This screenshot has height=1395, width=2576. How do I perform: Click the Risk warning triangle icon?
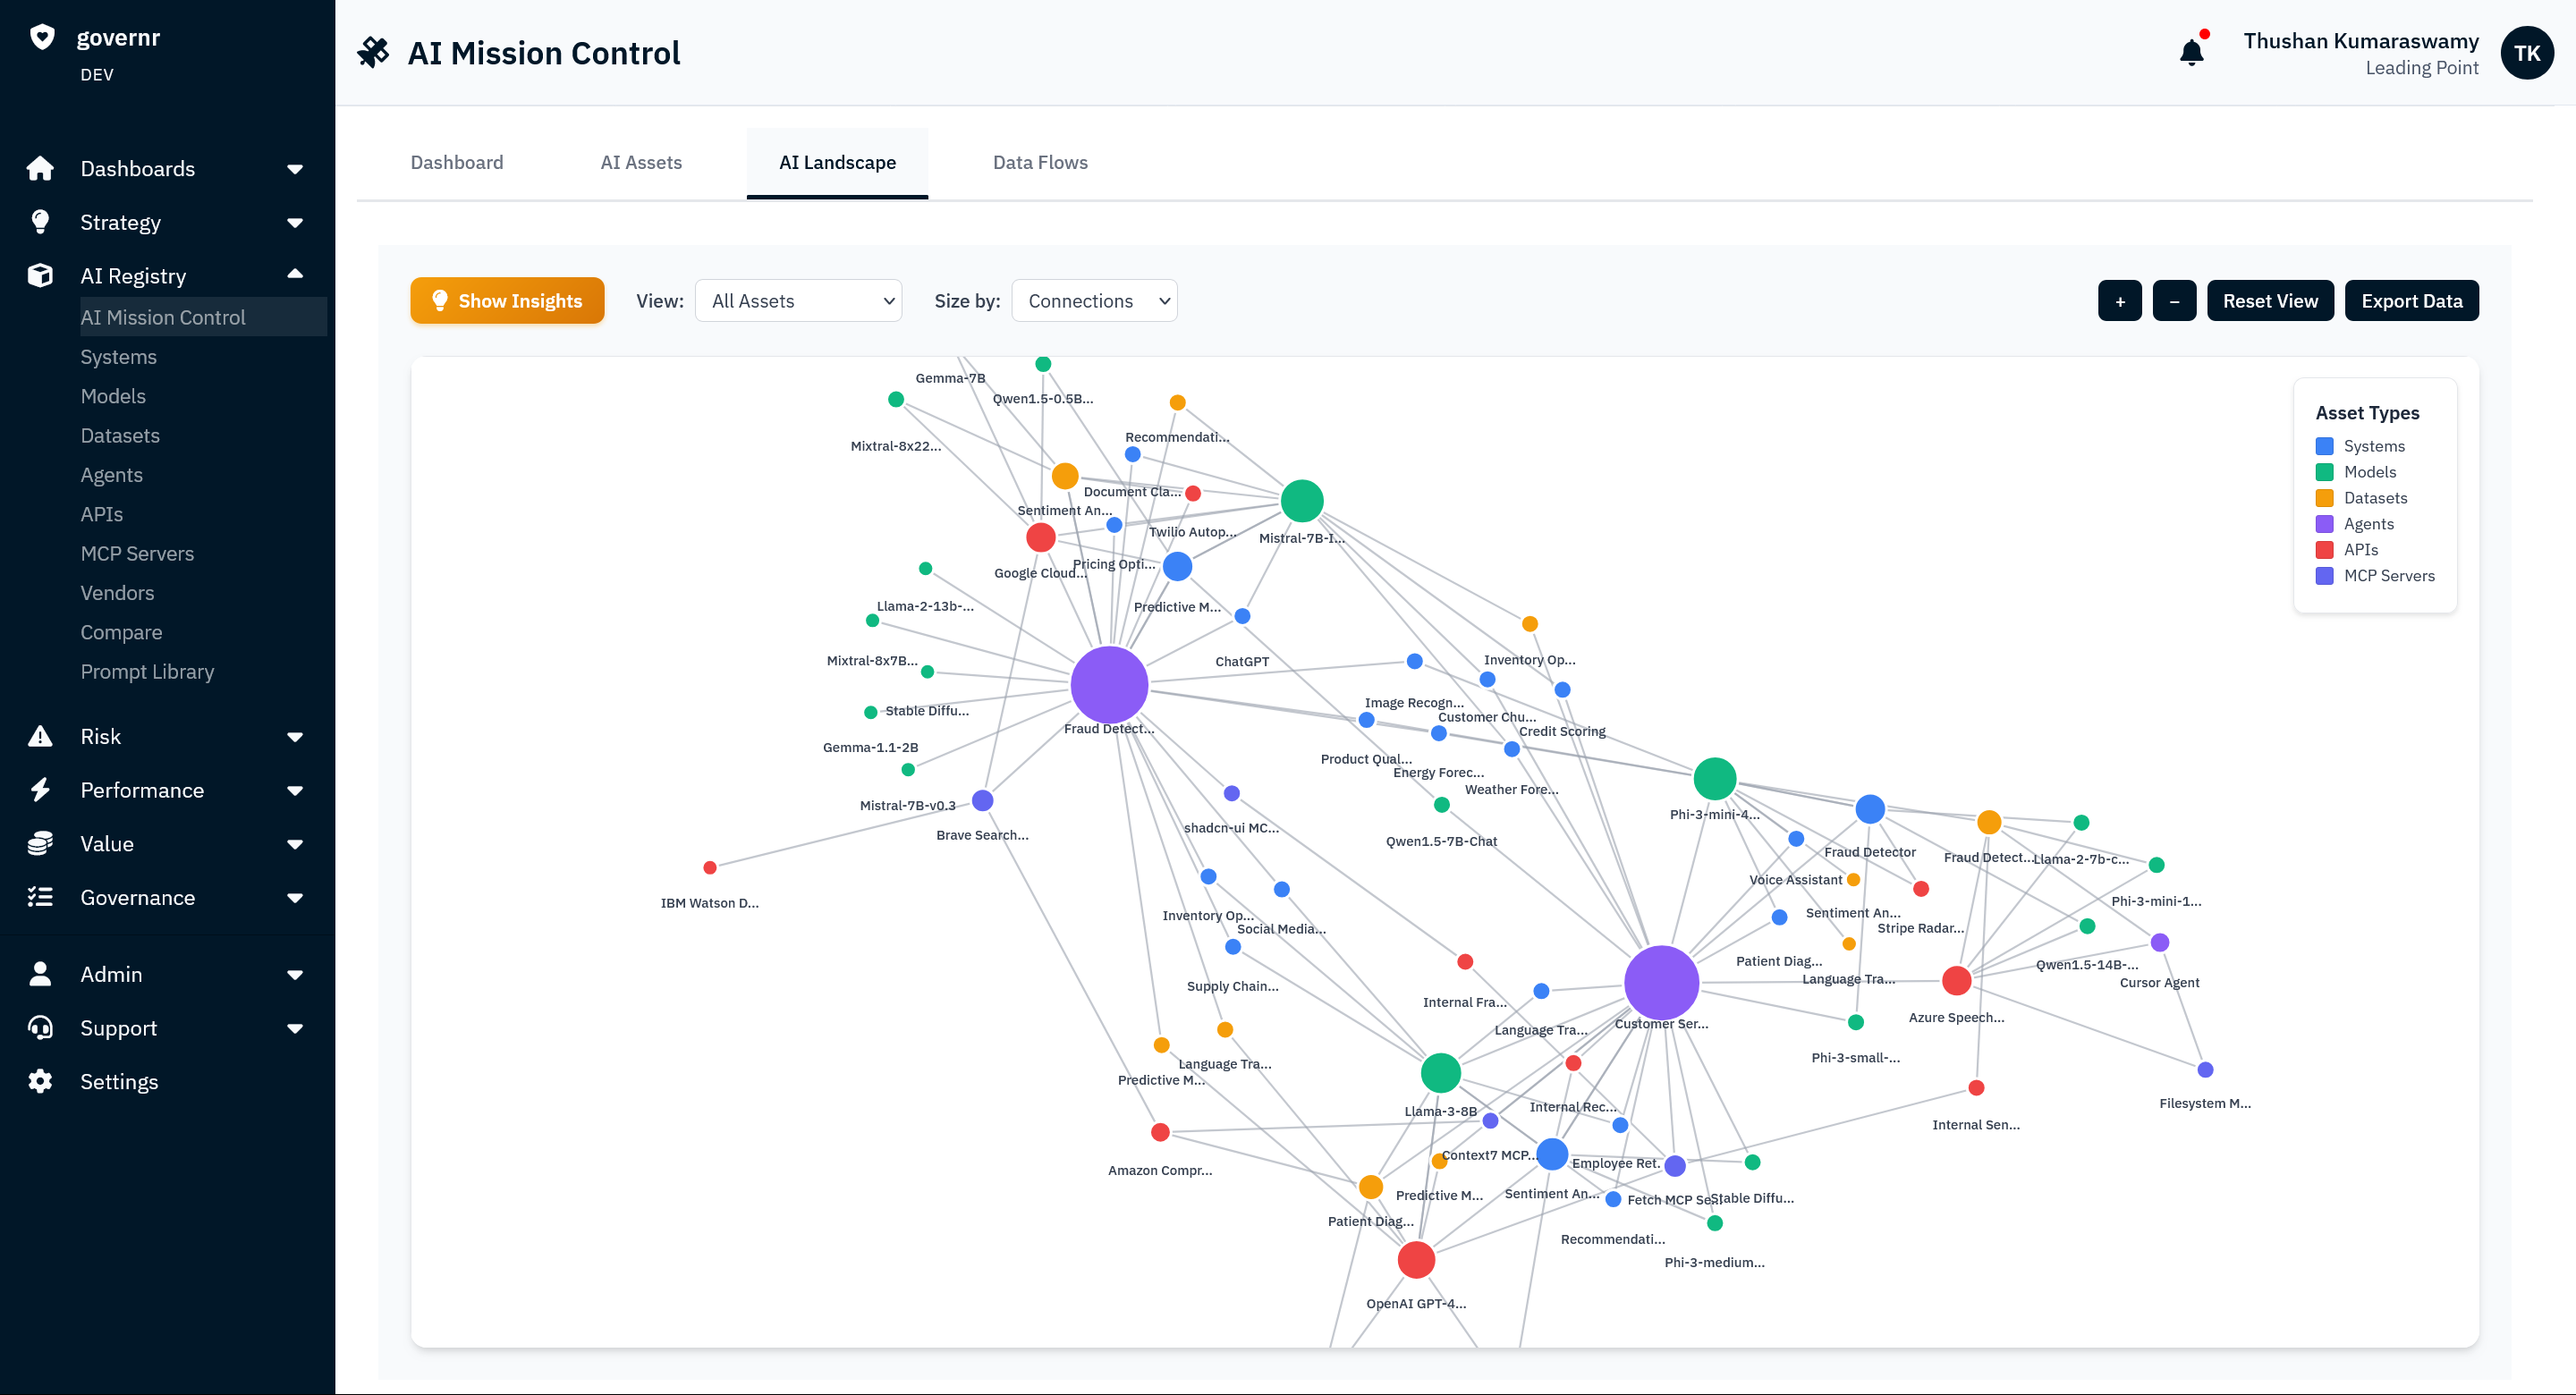click(x=40, y=737)
